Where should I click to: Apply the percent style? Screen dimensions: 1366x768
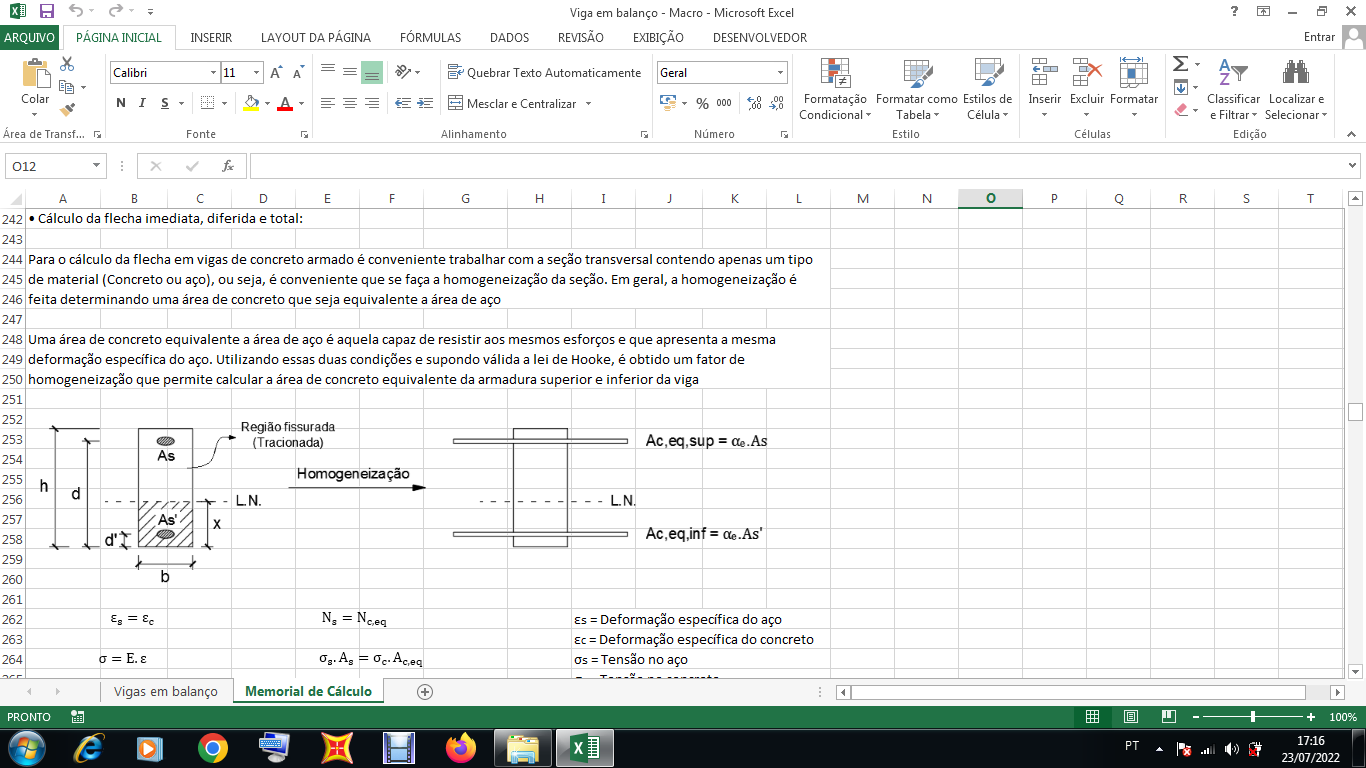point(702,103)
